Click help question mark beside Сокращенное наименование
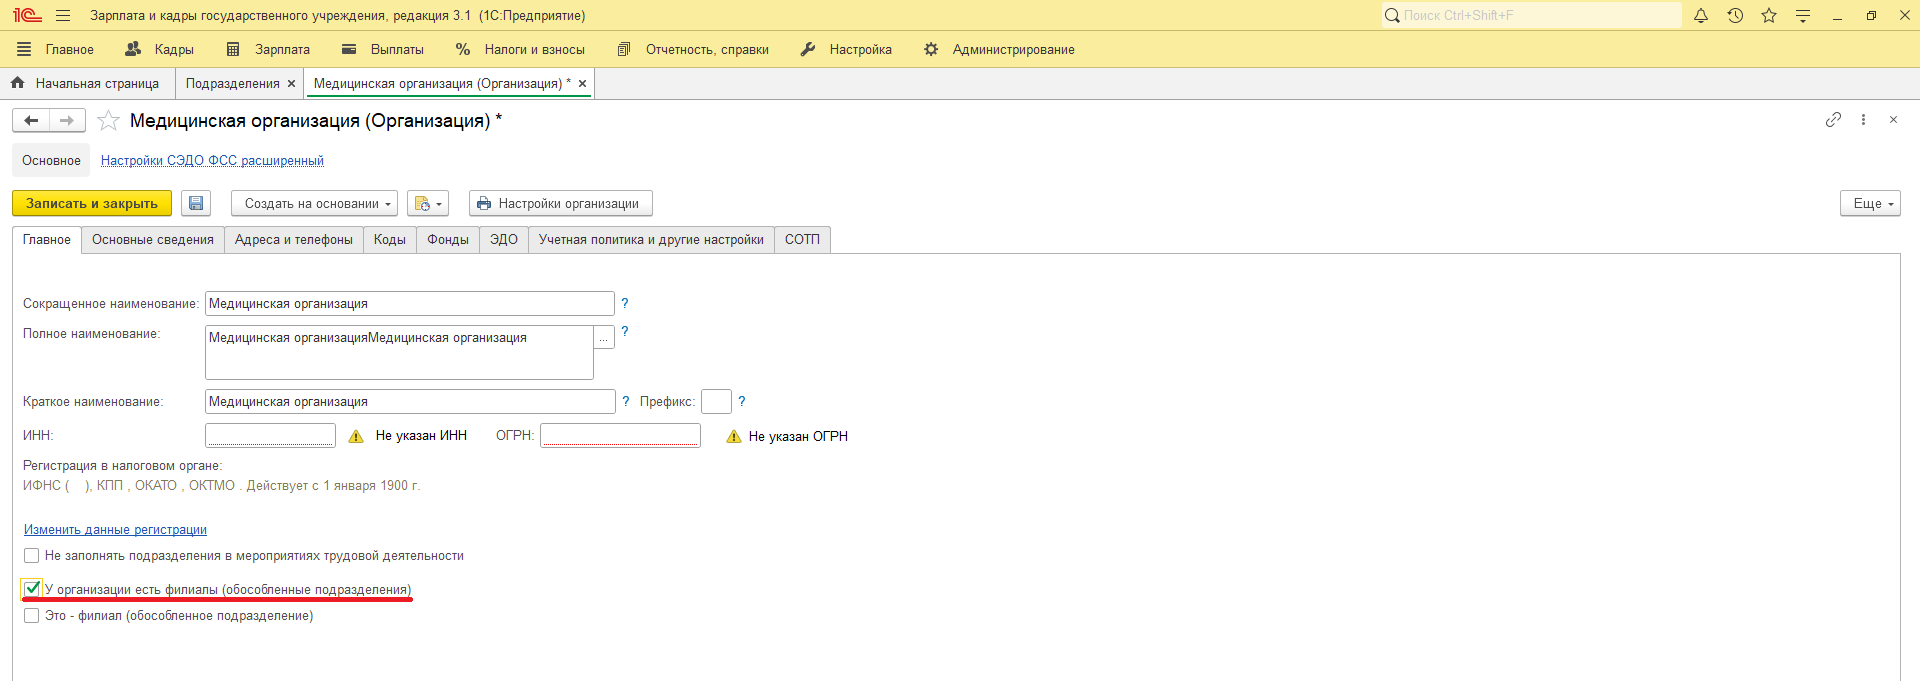This screenshot has width=1920, height=681. [625, 303]
